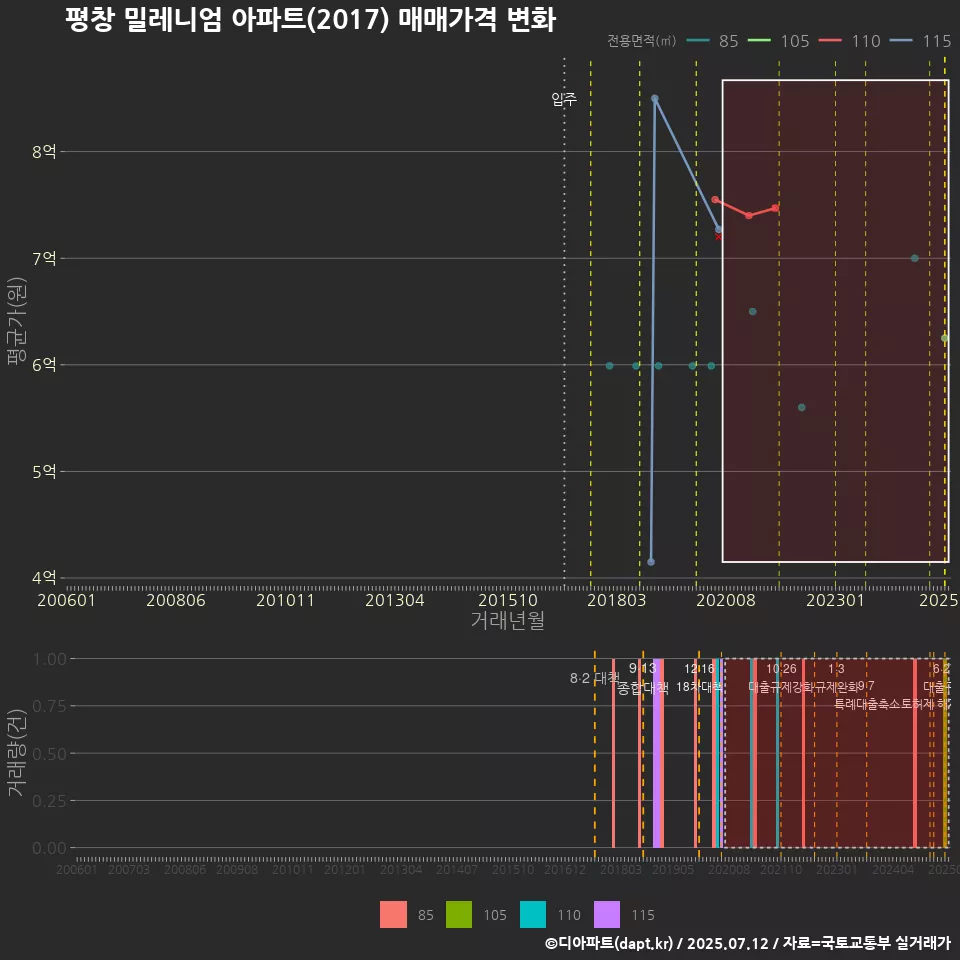Screen dimensions: 960x960
Task: Click the purple 115 bar in volume chart
Action: coord(657,753)
